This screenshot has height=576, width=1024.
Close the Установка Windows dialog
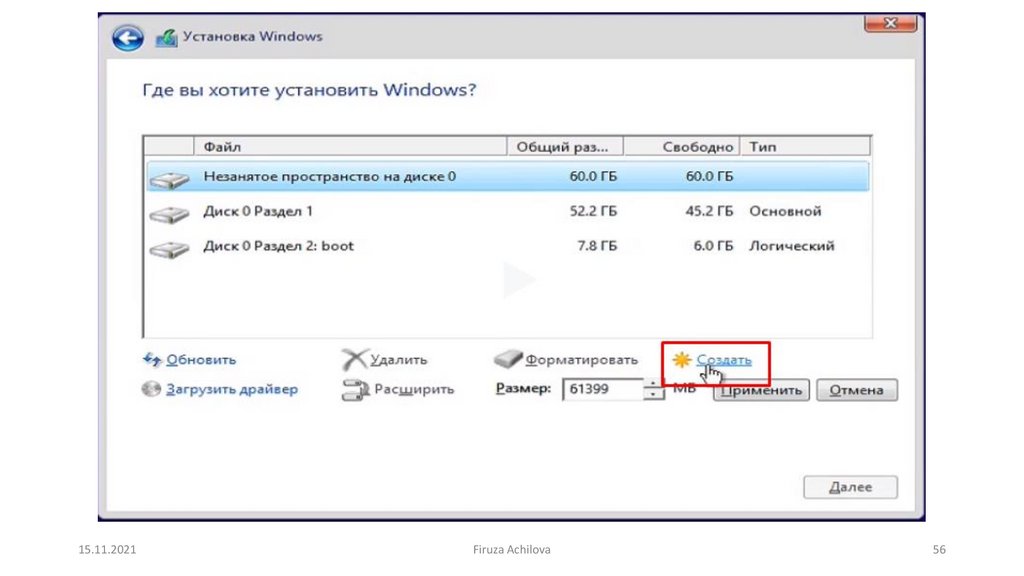891,23
